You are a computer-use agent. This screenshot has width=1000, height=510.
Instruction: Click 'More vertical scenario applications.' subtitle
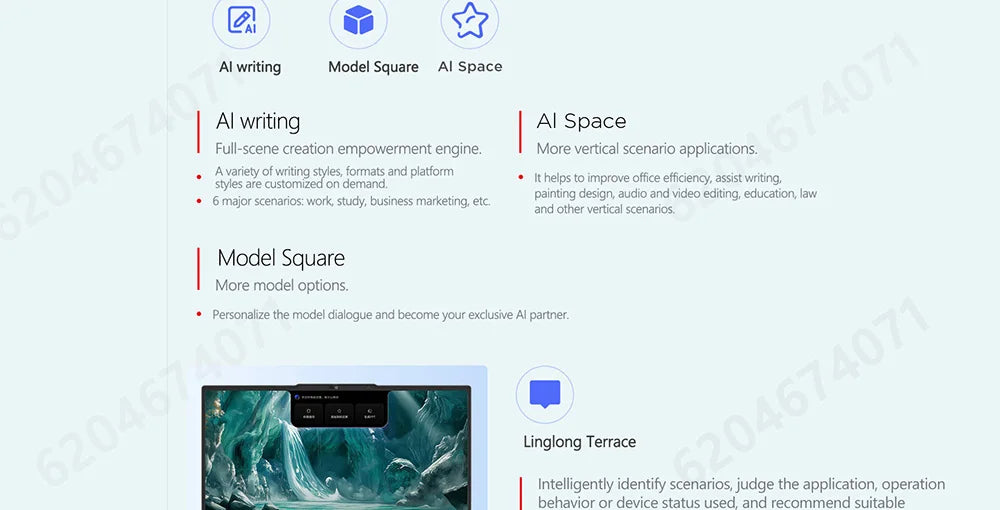(x=647, y=149)
